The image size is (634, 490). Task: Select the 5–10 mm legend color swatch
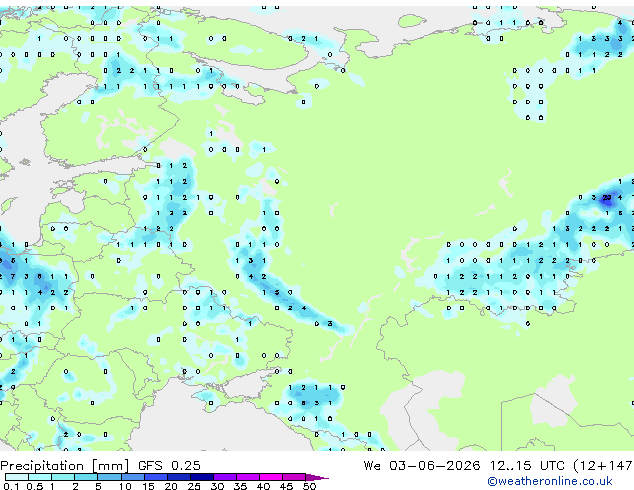[x=109, y=477]
